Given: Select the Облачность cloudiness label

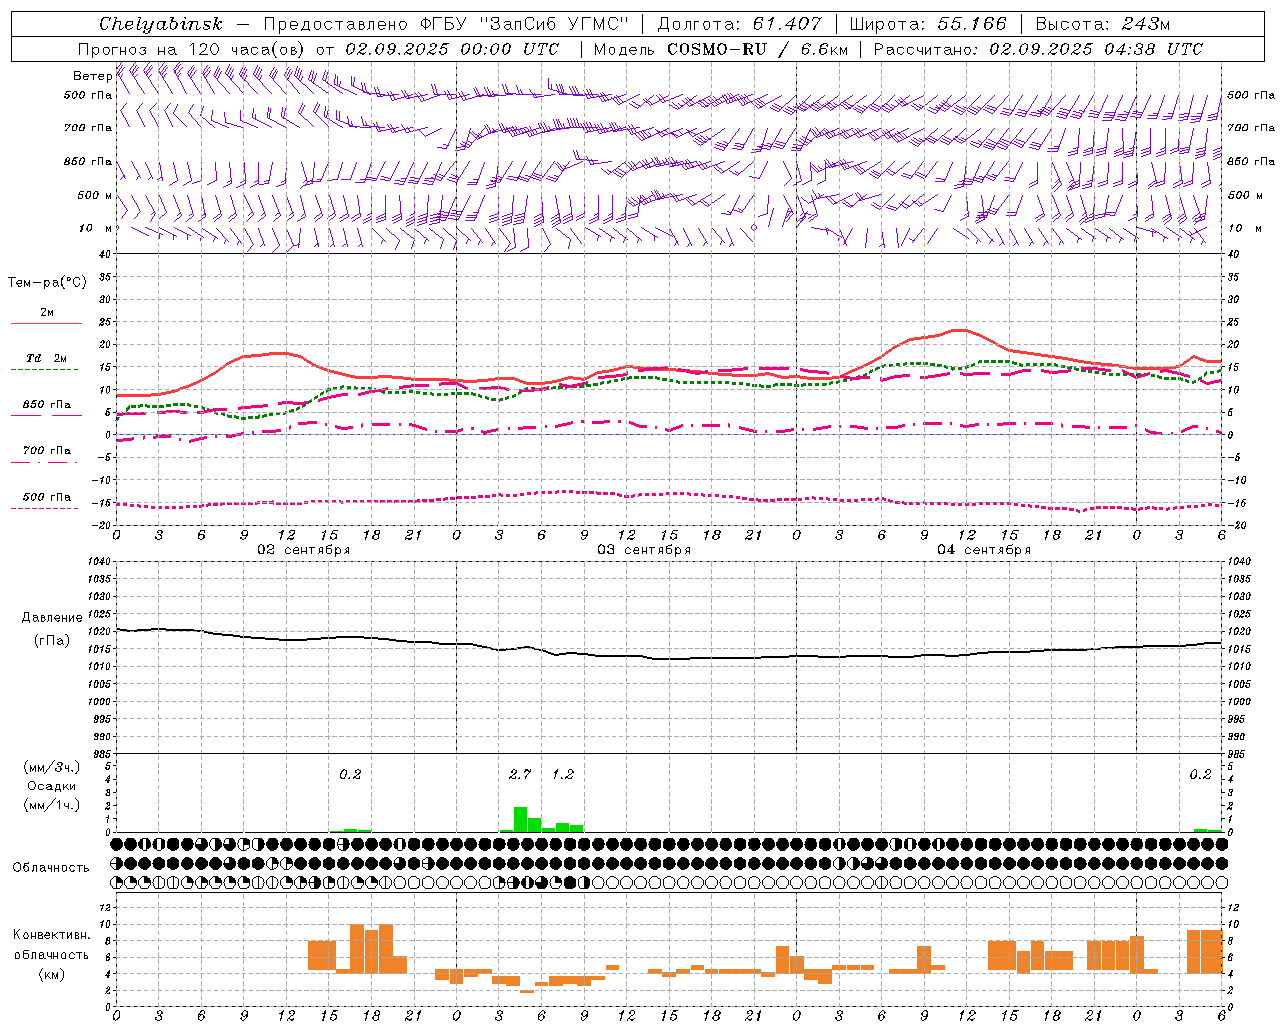Looking at the screenshot, I should pos(51,868).
